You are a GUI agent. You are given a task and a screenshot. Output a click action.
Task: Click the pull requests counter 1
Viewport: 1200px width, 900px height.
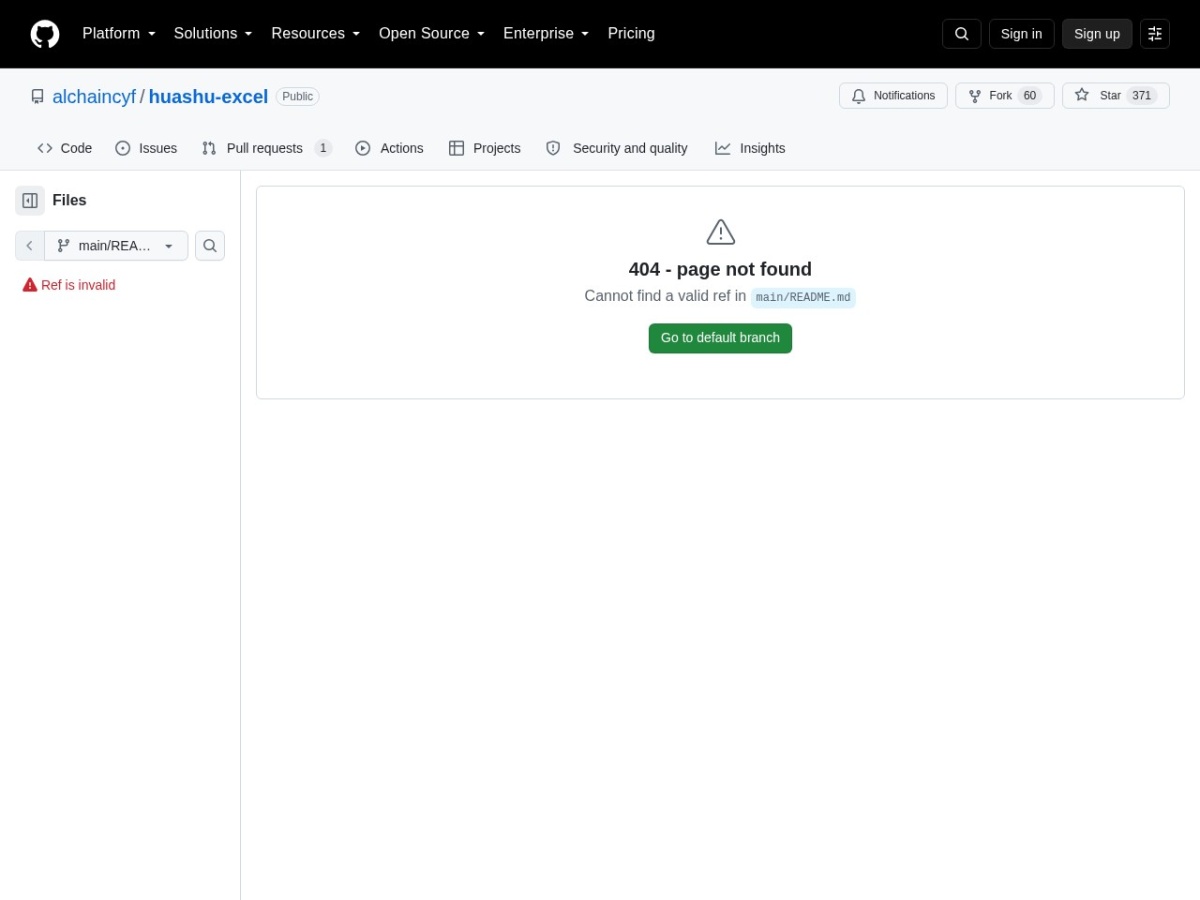tap(323, 148)
